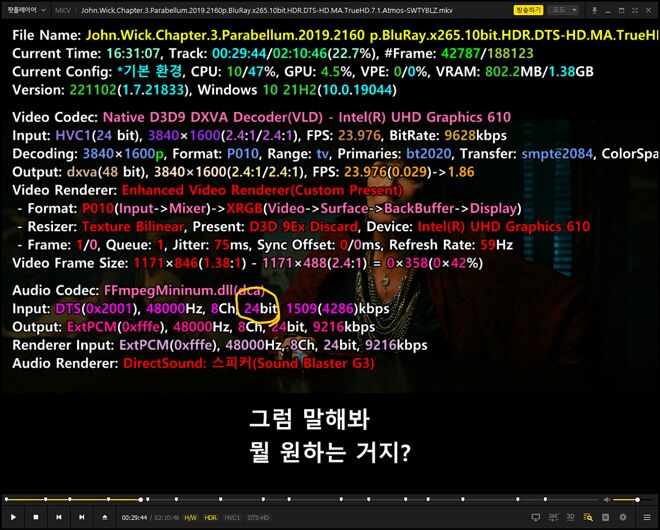660x530 pixels.
Task: Mute audio using the speaker icon
Action: click(607, 500)
